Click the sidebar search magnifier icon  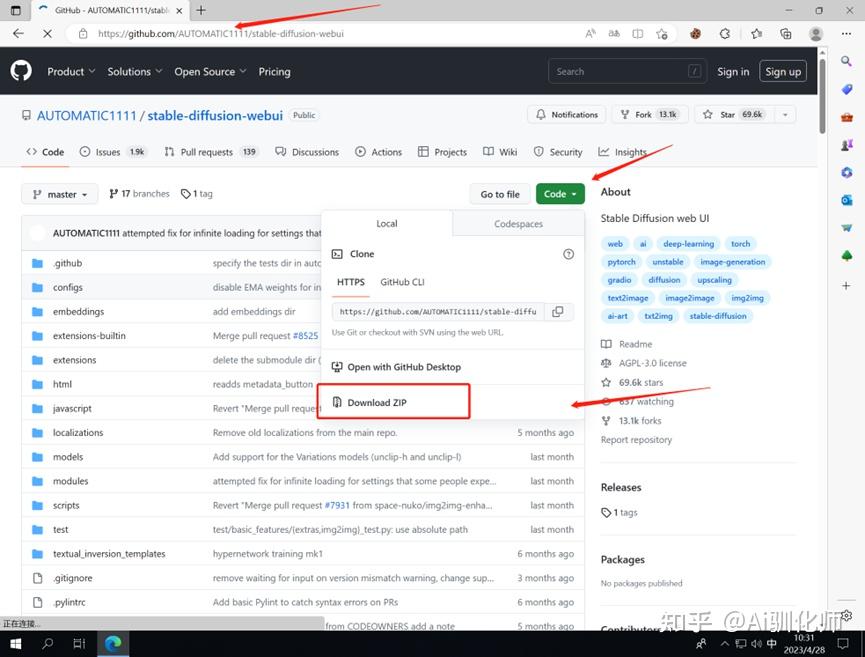click(x=846, y=61)
